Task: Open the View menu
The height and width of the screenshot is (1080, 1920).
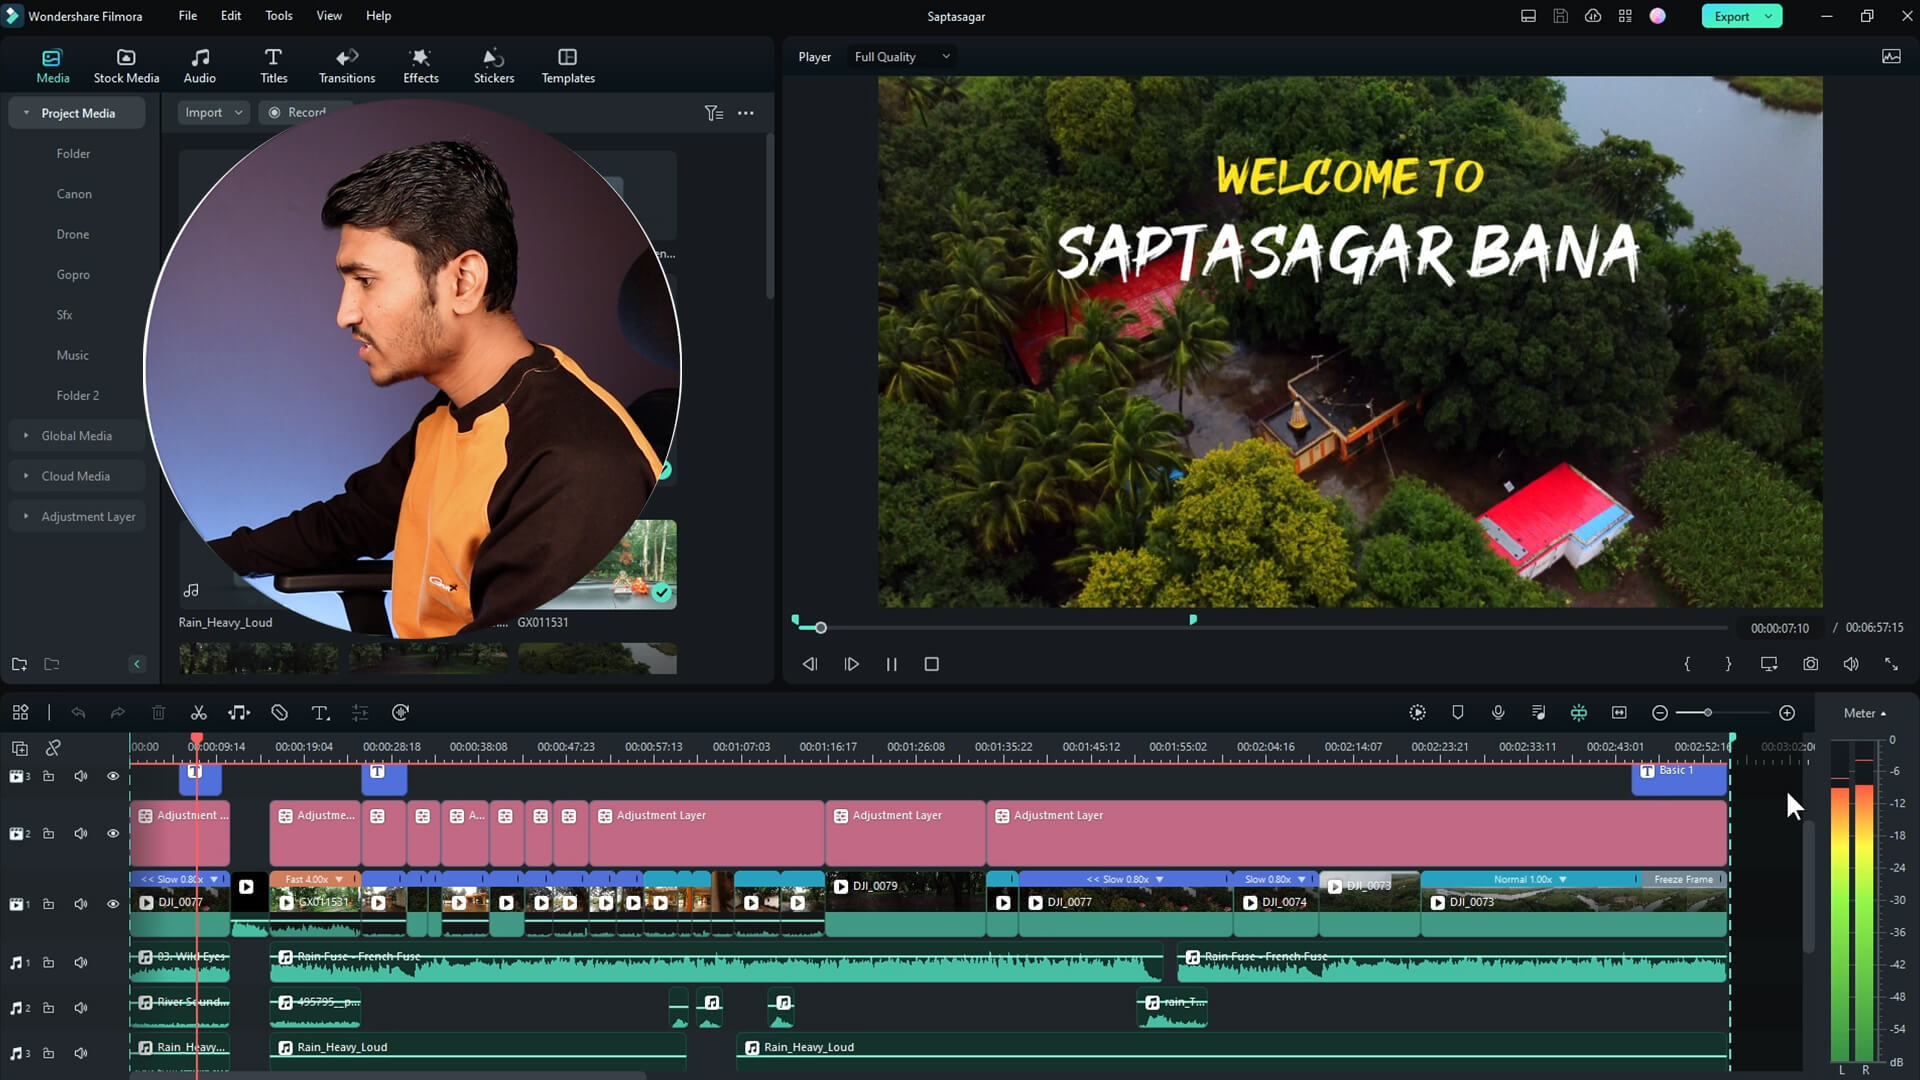Action: tap(329, 16)
